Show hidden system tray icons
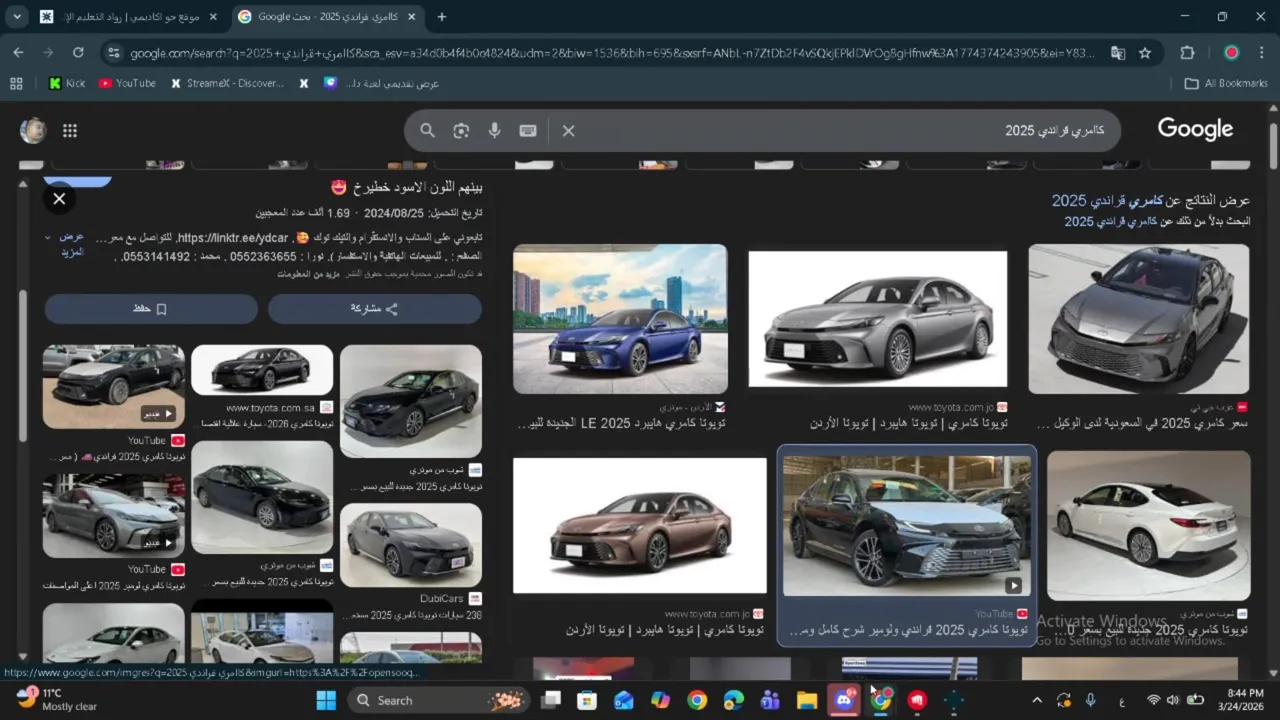Viewport: 1280px width, 720px height. (1036, 700)
